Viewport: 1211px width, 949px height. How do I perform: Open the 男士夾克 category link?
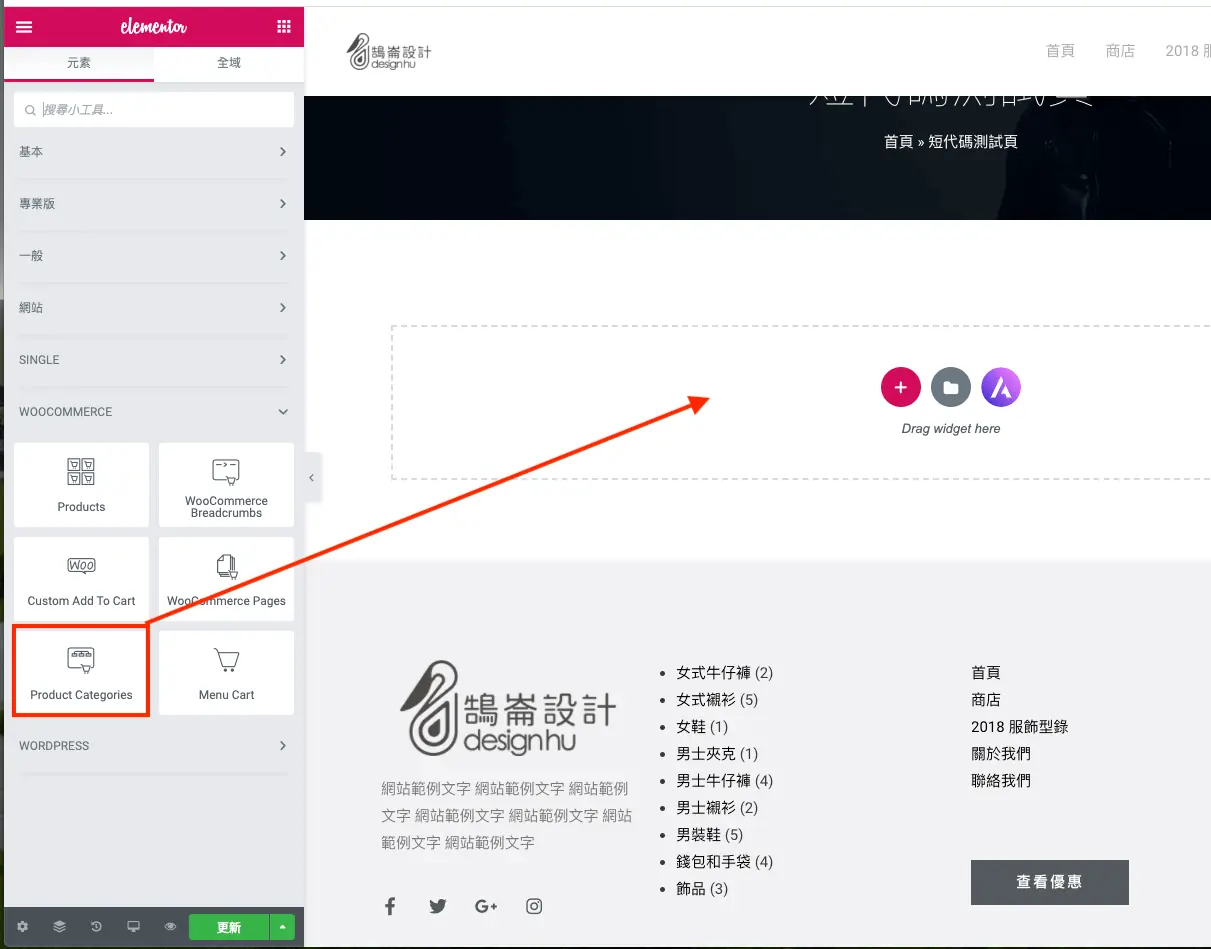[x=706, y=754]
